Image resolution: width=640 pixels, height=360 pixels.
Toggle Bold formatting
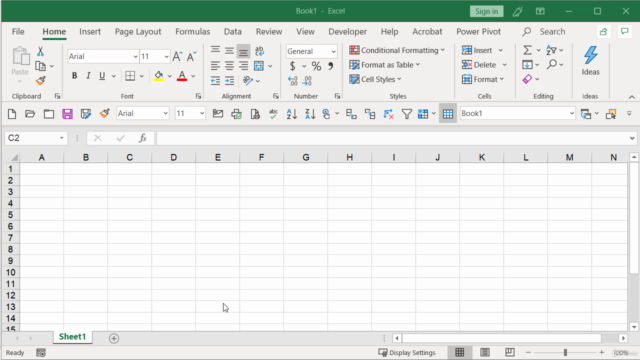tap(74, 76)
